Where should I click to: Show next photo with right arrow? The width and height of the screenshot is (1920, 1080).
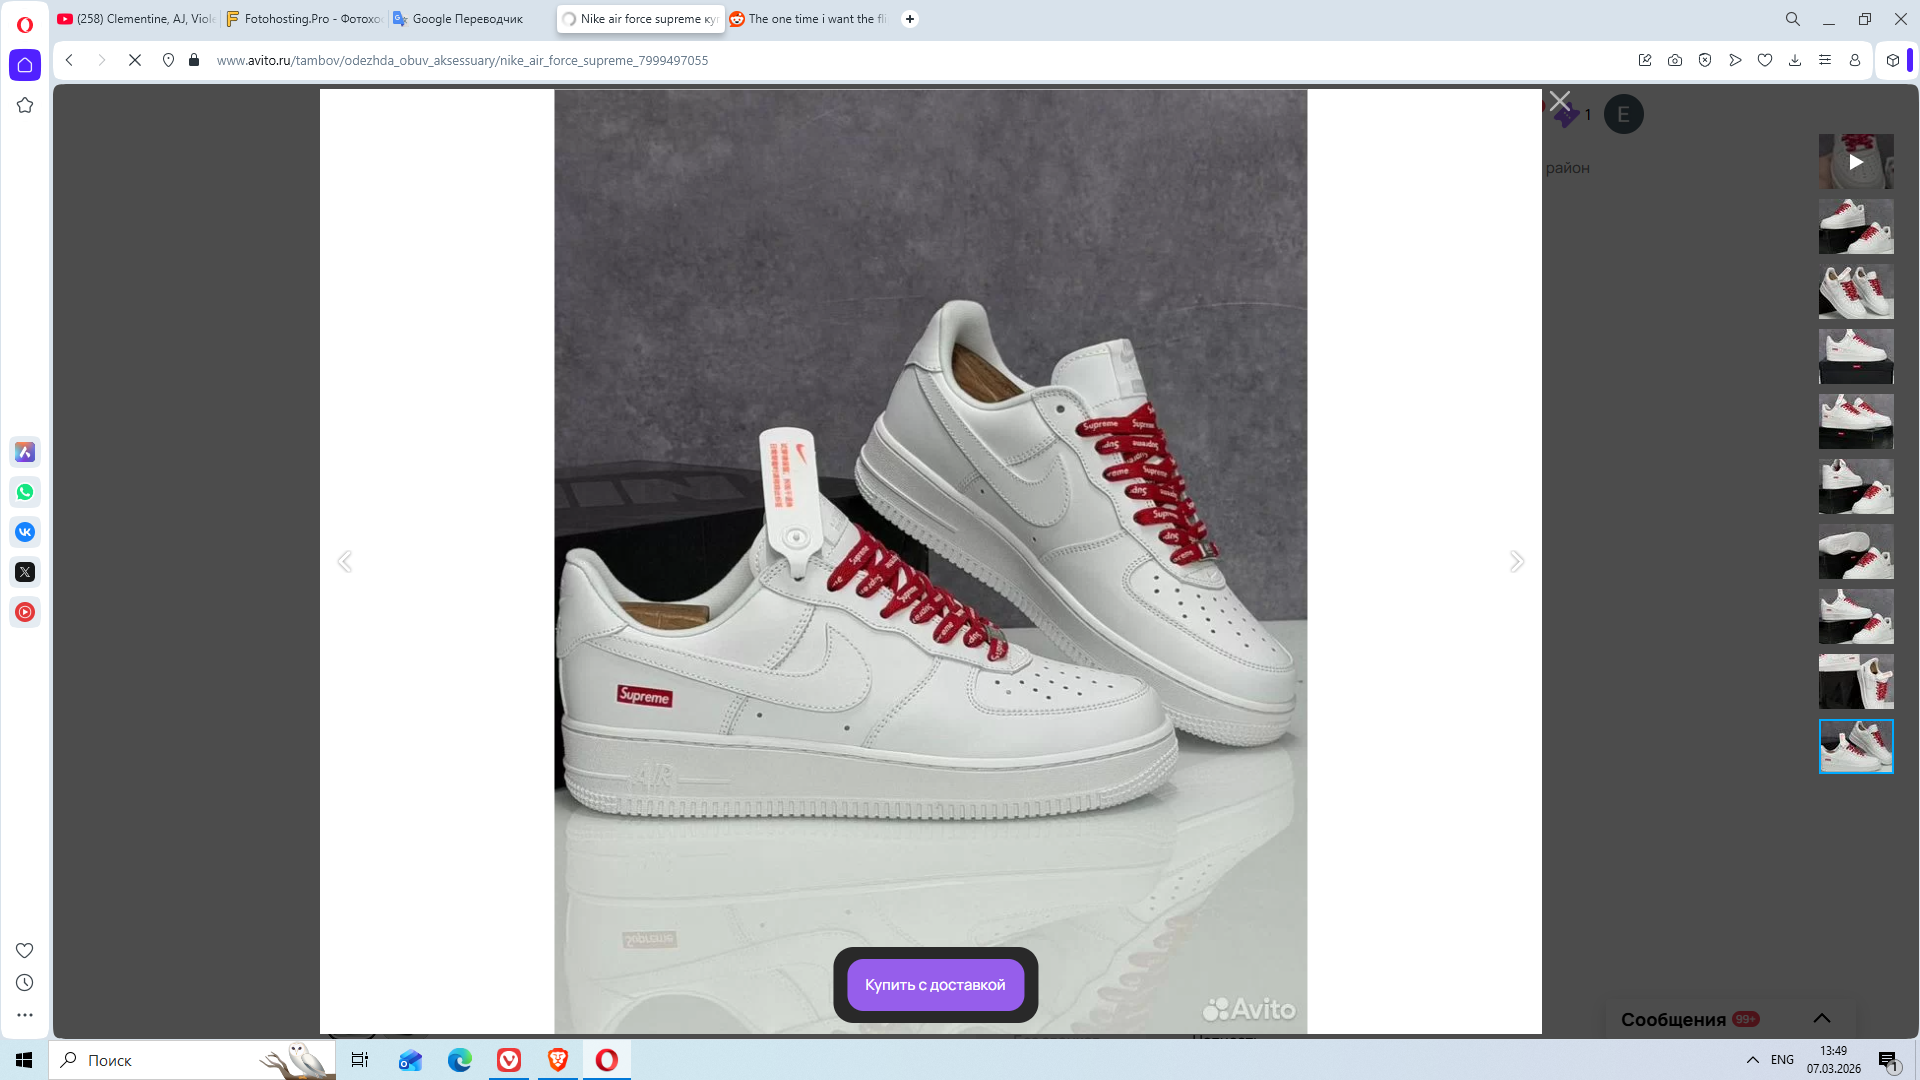pos(1517,561)
